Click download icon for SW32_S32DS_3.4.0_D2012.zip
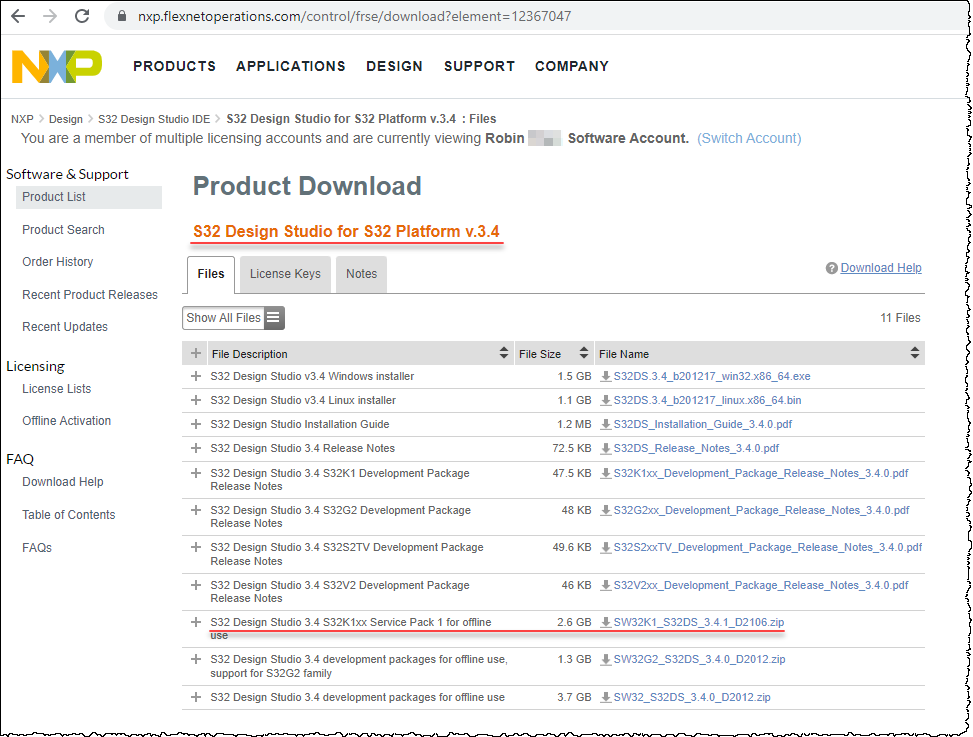Screen dimensions: 973x737 (606, 697)
